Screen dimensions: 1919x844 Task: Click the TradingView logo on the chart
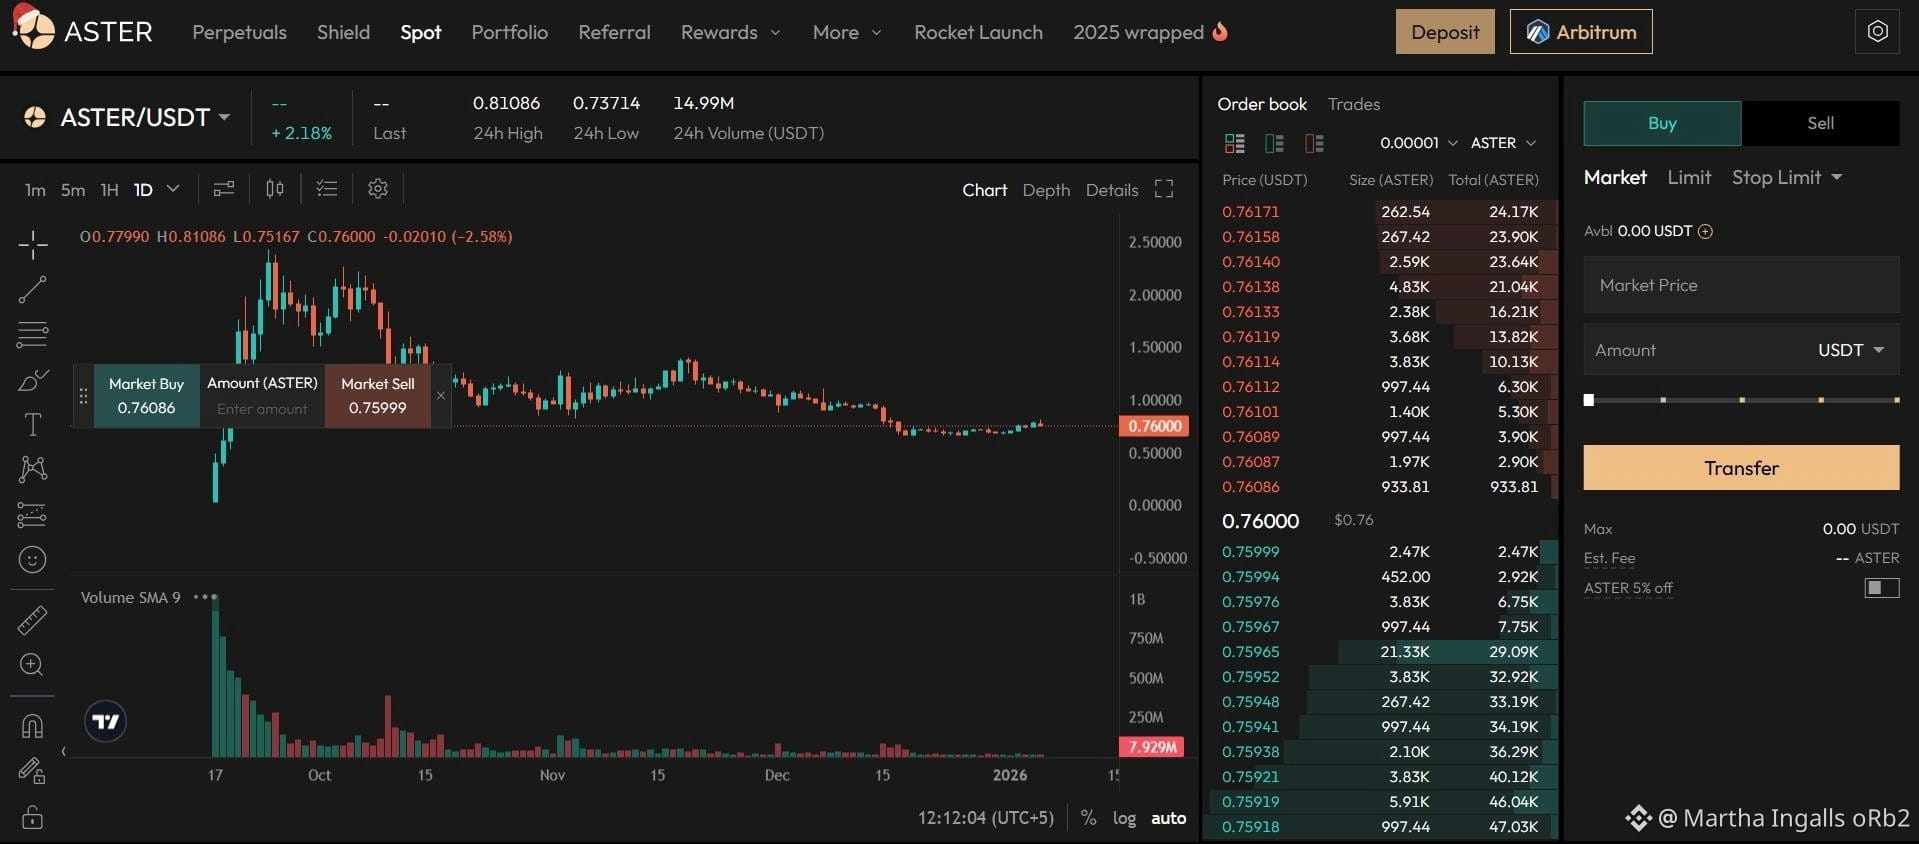(106, 721)
